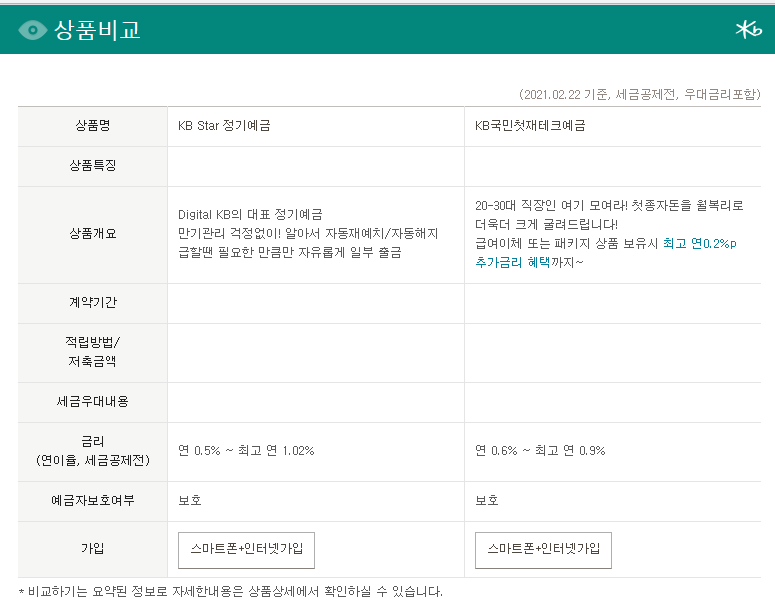Click the 적립방법/저축금액 row header
The height and width of the screenshot is (611, 775).
(92, 351)
